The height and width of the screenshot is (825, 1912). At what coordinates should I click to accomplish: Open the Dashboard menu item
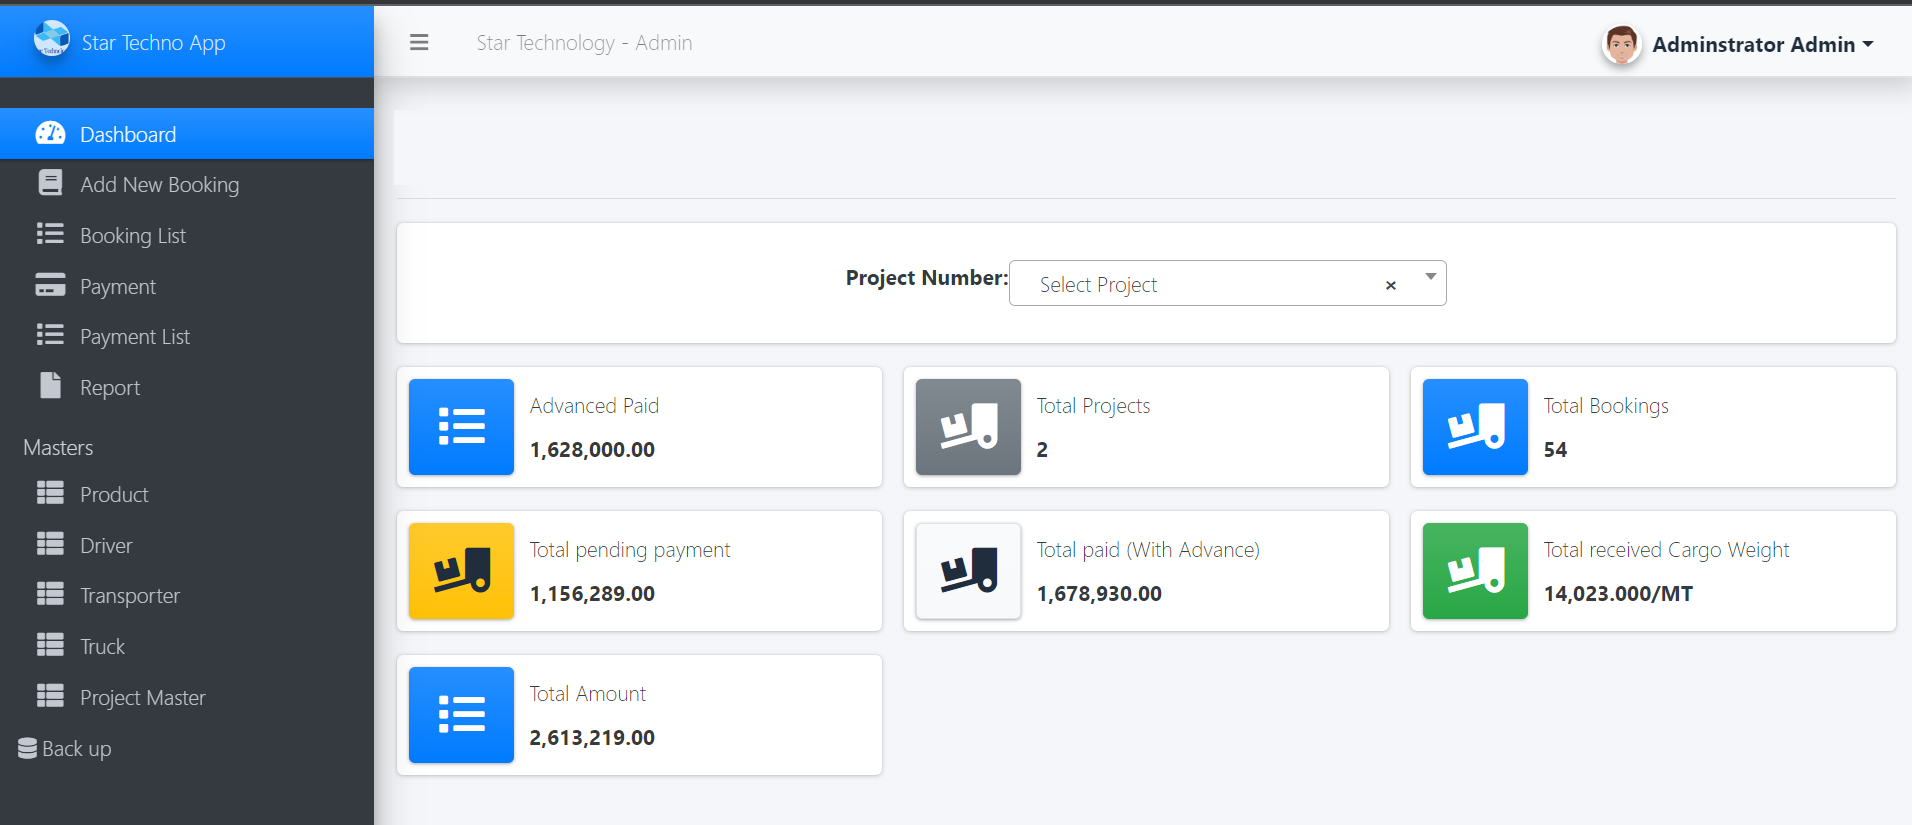(187, 134)
